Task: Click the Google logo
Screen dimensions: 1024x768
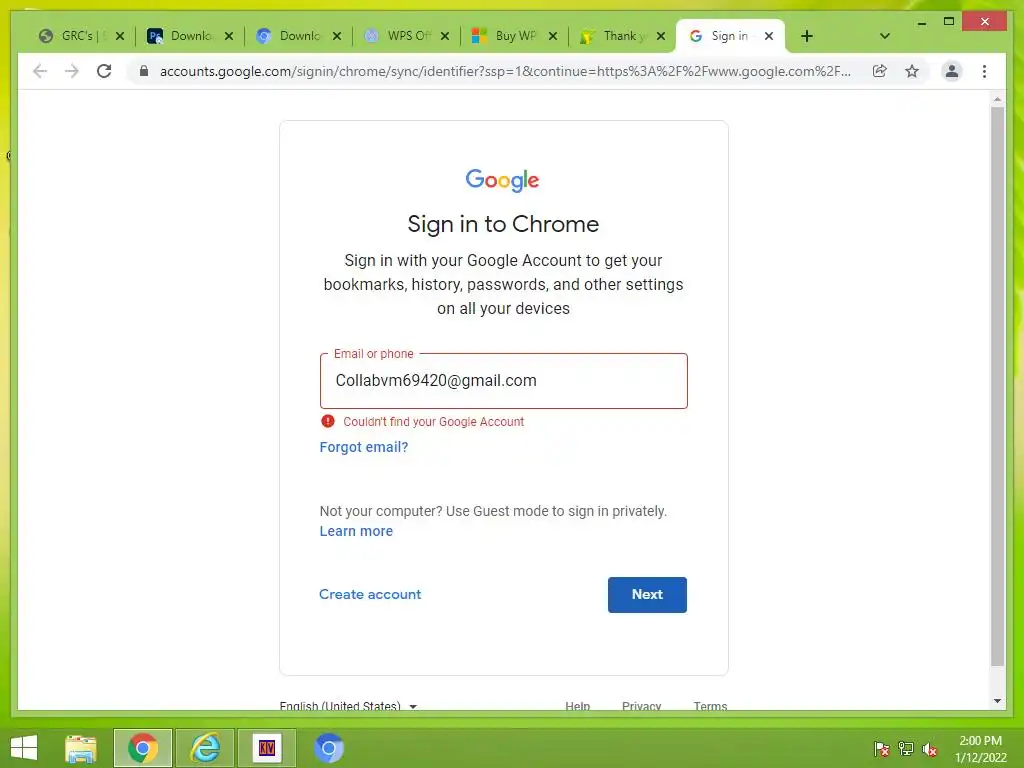Action: 502,180
